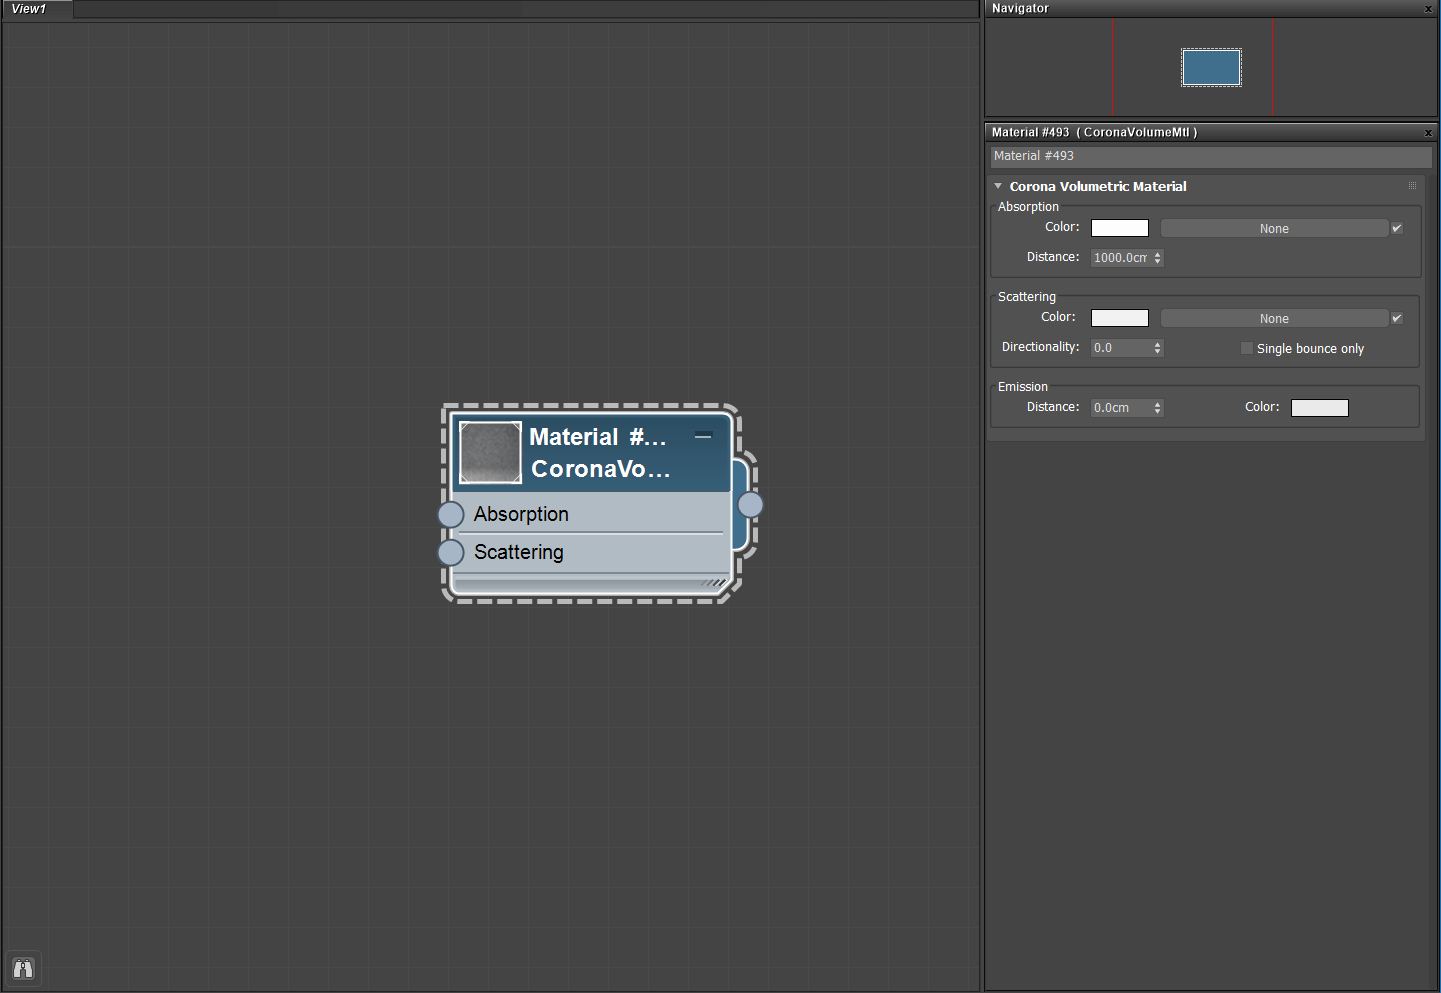The width and height of the screenshot is (1441, 993).
Task: Open the Absorption color swatch
Action: [1120, 228]
